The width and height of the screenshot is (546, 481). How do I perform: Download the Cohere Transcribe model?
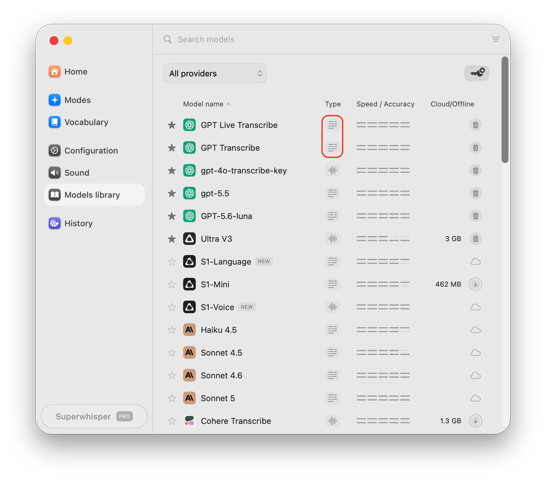[475, 421]
